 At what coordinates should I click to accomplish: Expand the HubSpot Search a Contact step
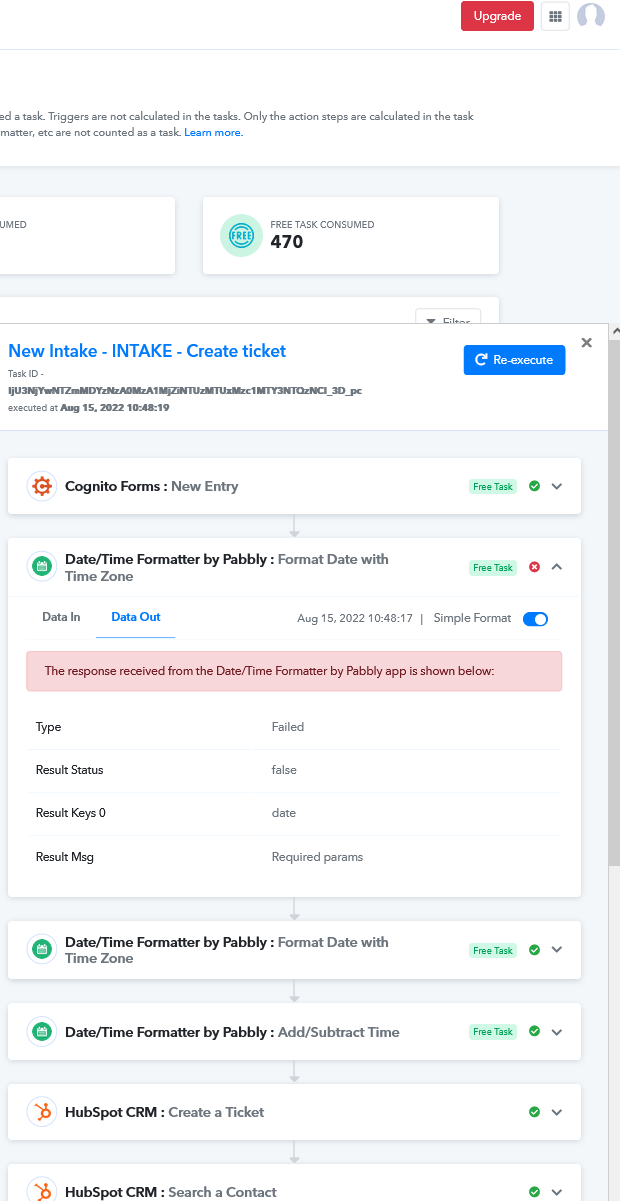pos(557,1192)
